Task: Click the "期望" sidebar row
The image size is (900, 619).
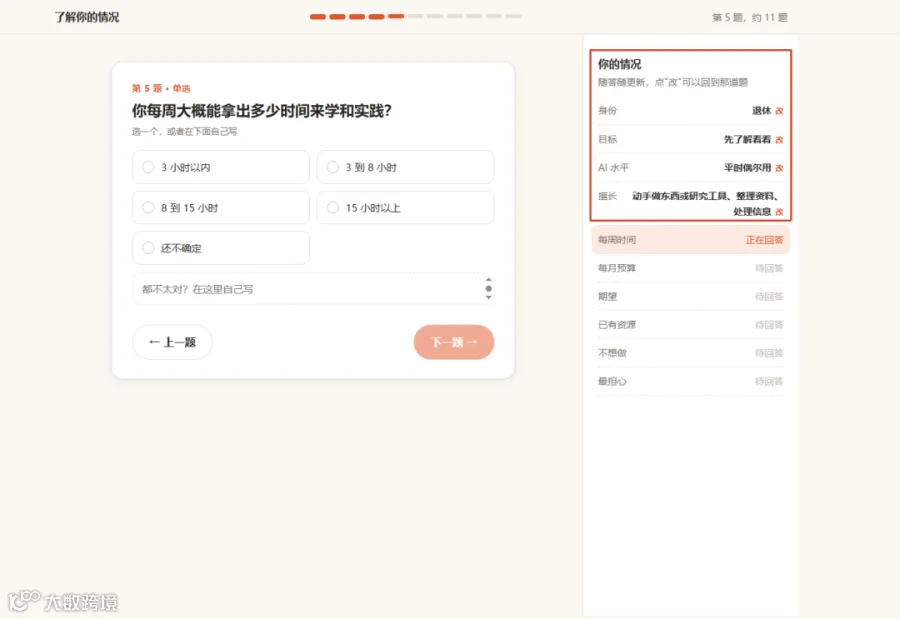Action: (690, 296)
